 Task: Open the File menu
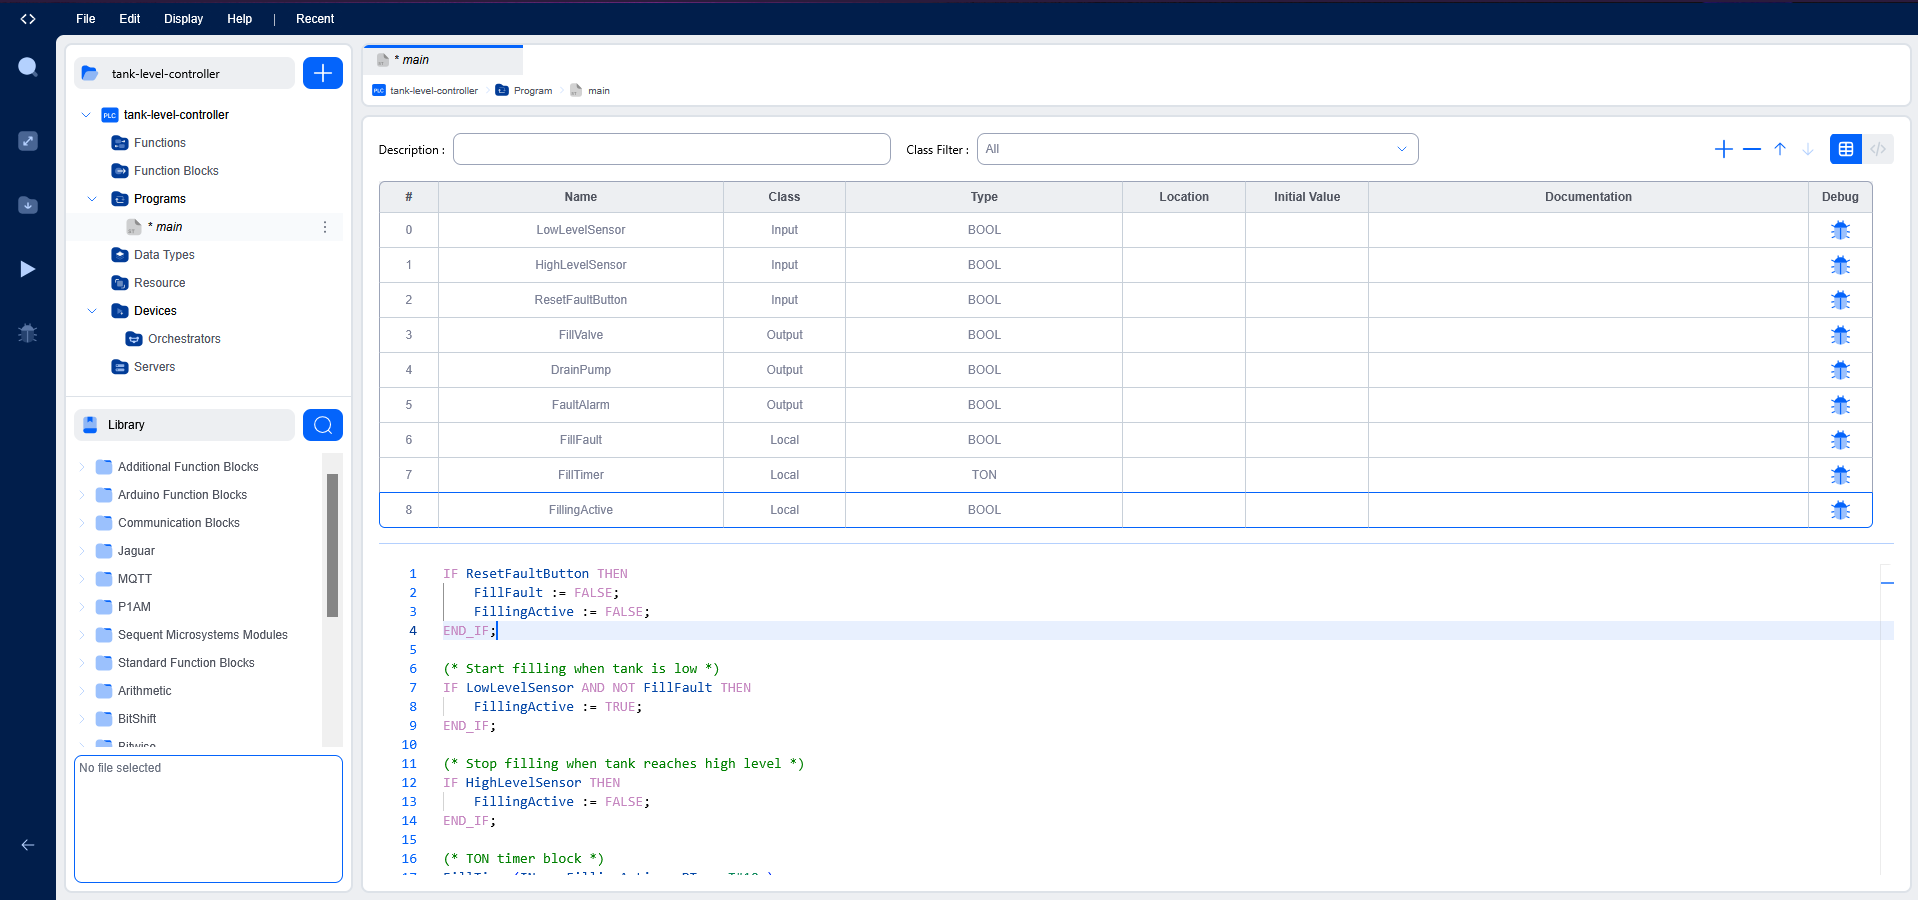tap(86, 19)
